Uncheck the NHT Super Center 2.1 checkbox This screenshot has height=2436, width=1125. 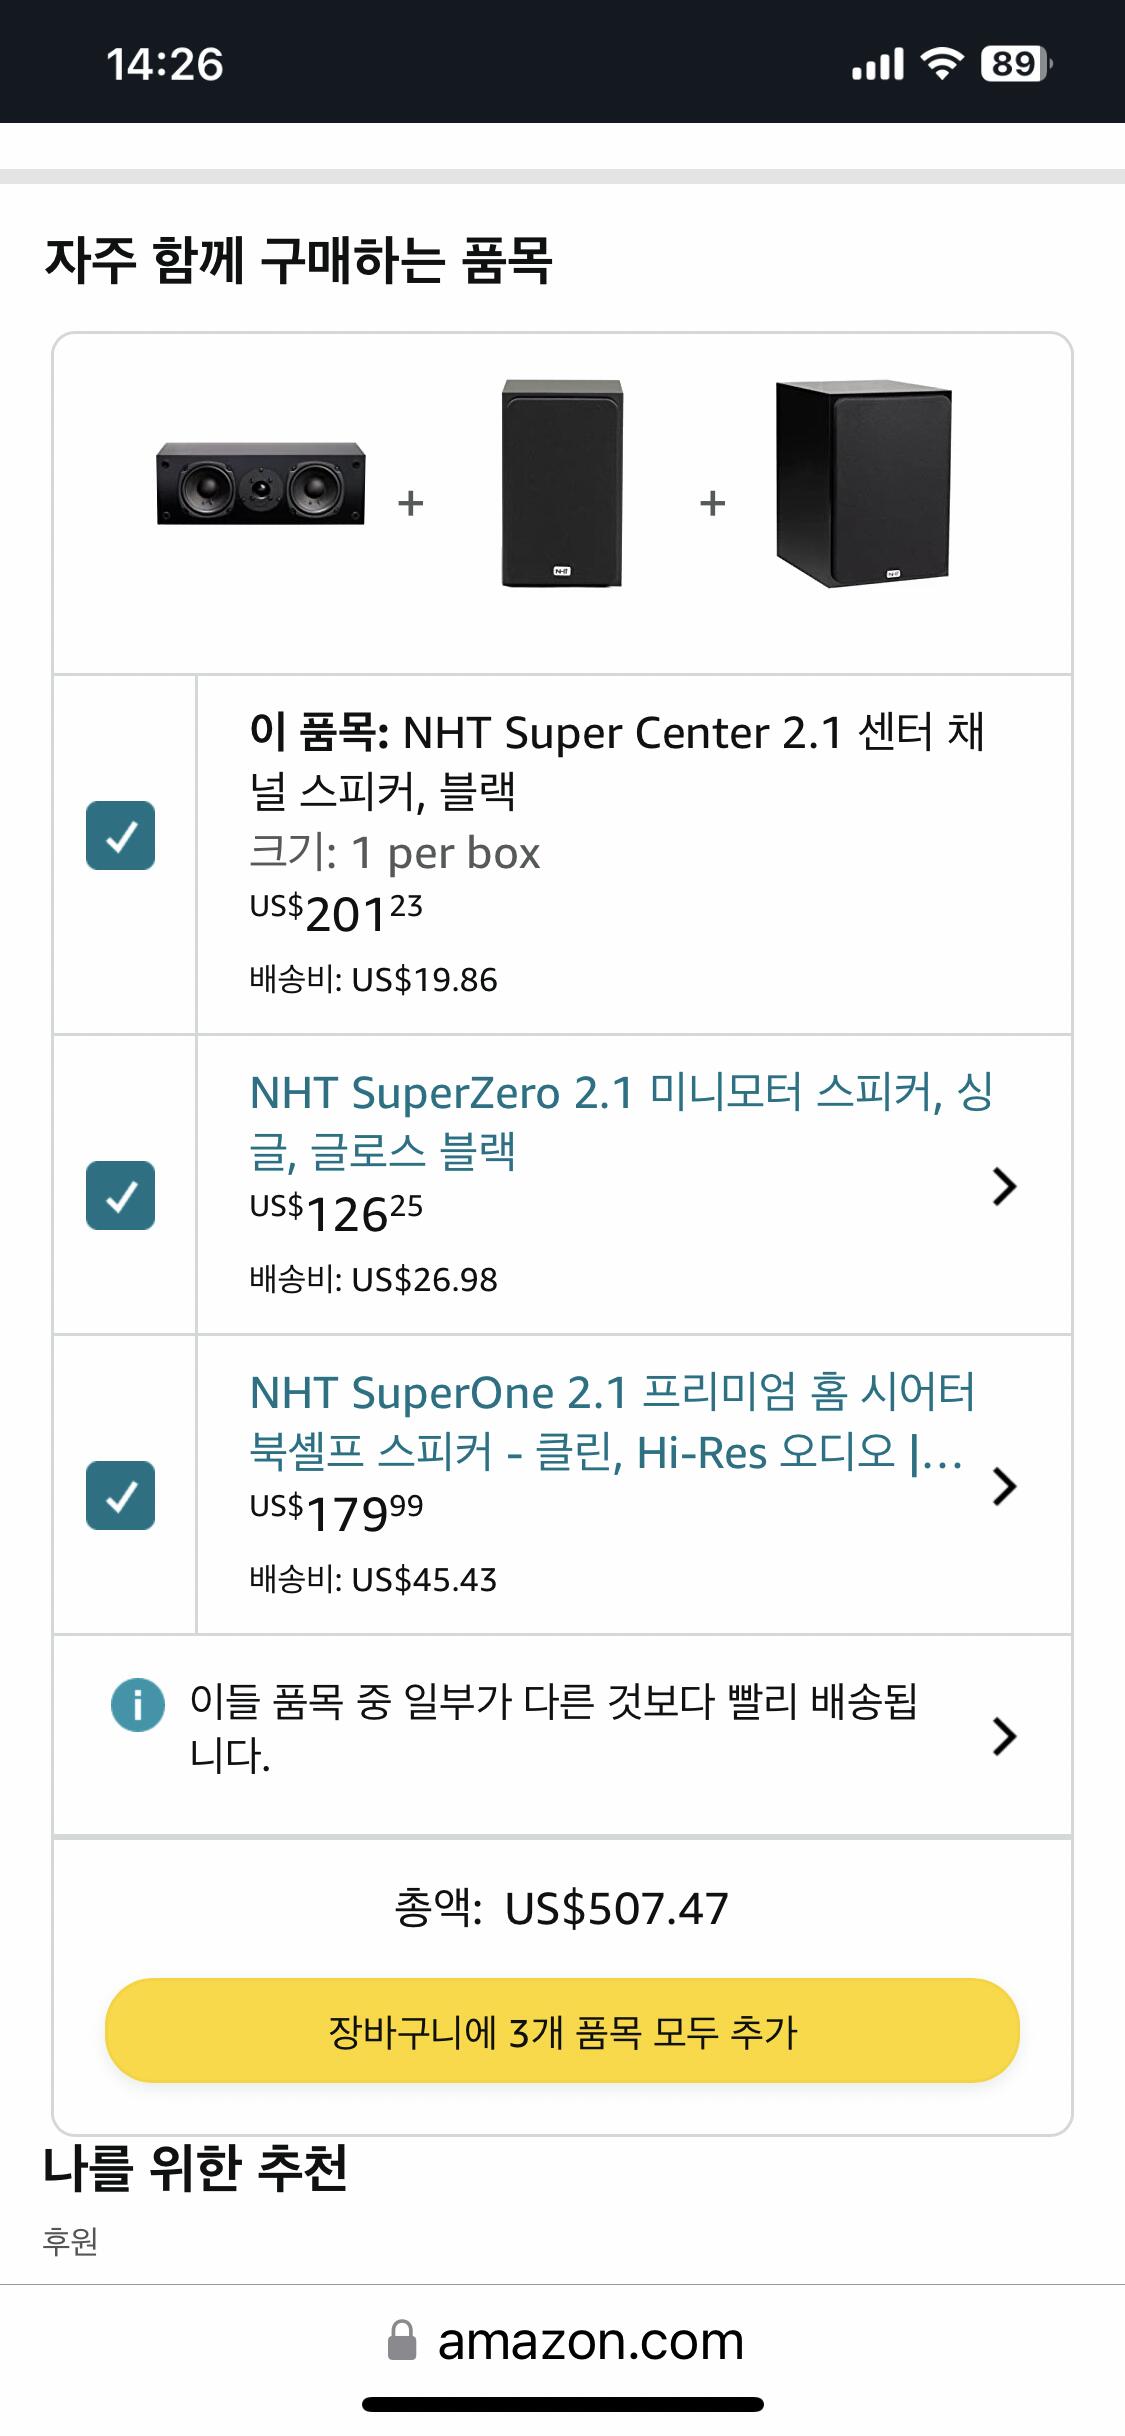click(x=120, y=835)
